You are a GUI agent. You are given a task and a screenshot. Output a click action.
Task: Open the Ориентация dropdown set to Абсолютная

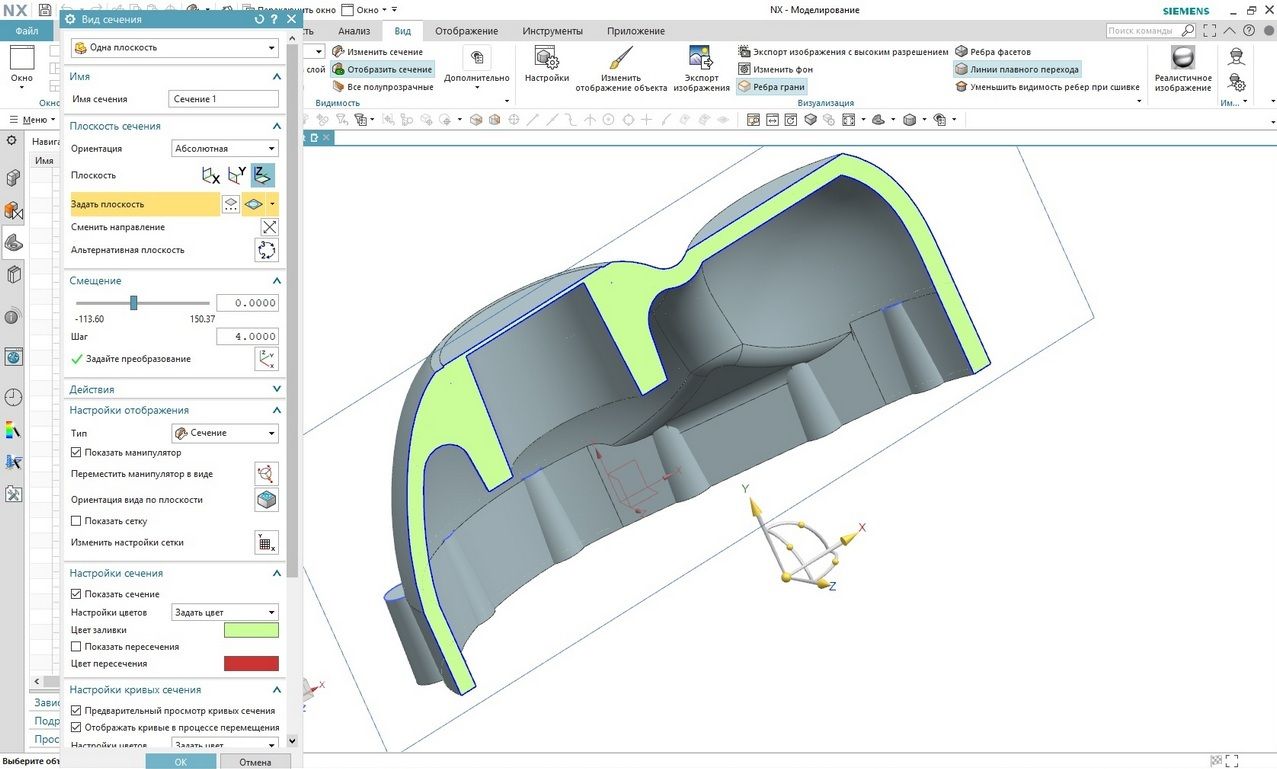pyautogui.click(x=225, y=149)
